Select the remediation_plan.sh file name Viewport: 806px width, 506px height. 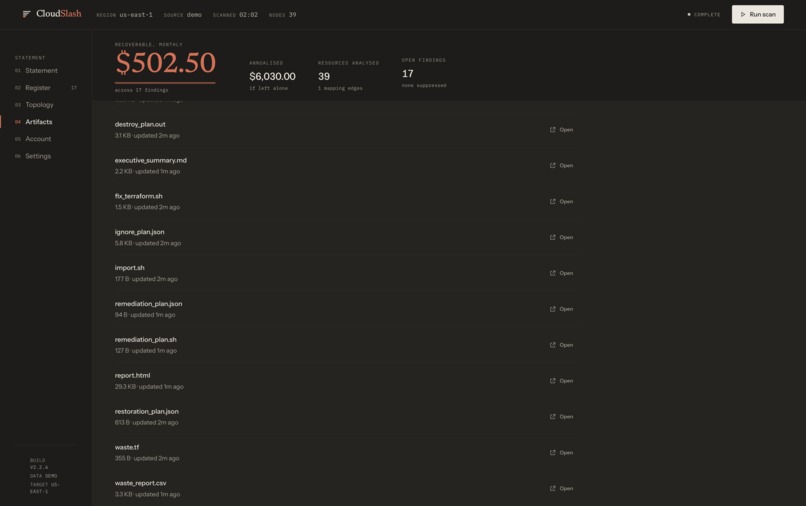pyautogui.click(x=145, y=339)
